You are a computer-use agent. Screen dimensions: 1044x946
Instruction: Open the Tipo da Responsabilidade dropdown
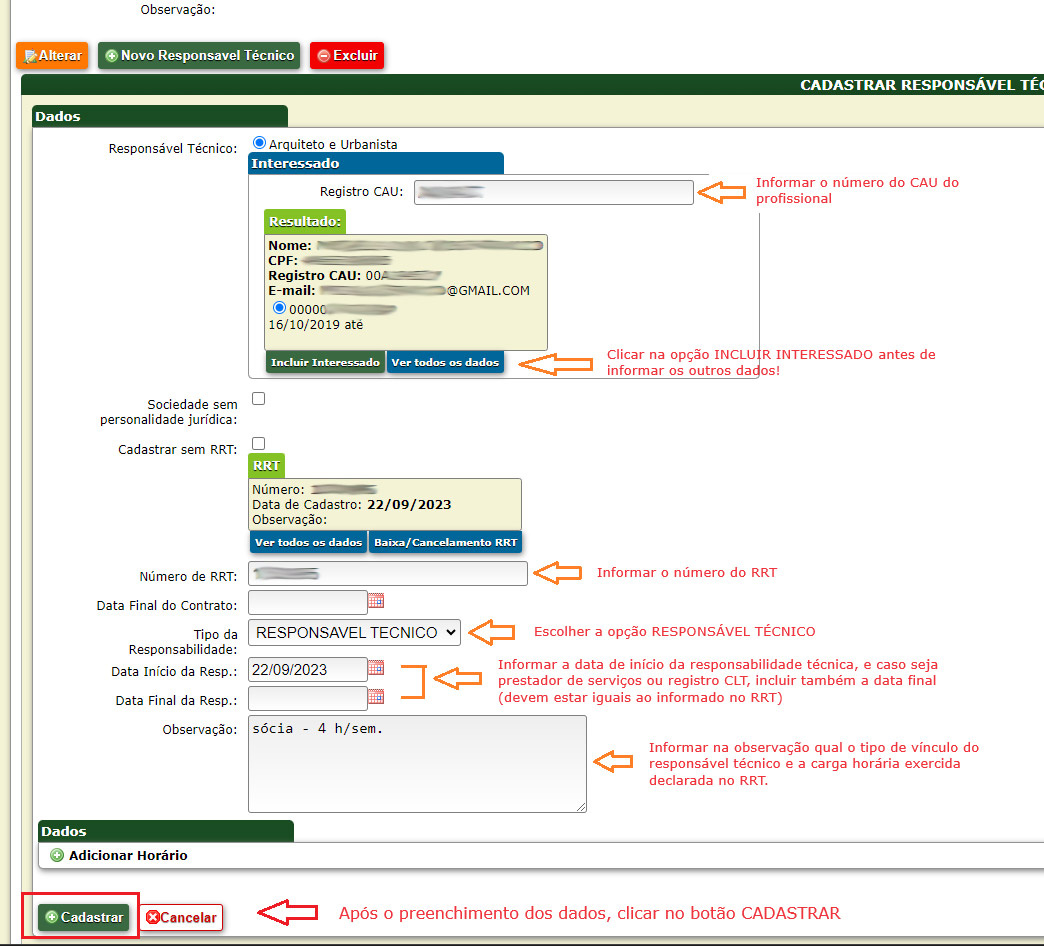tap(354, 632)
